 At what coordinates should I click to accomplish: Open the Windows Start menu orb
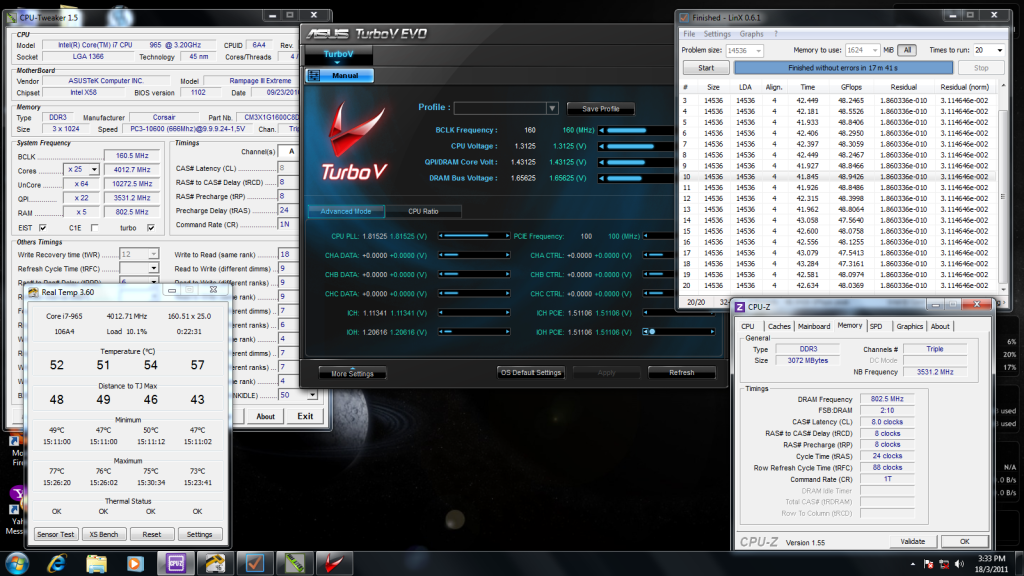16,563
